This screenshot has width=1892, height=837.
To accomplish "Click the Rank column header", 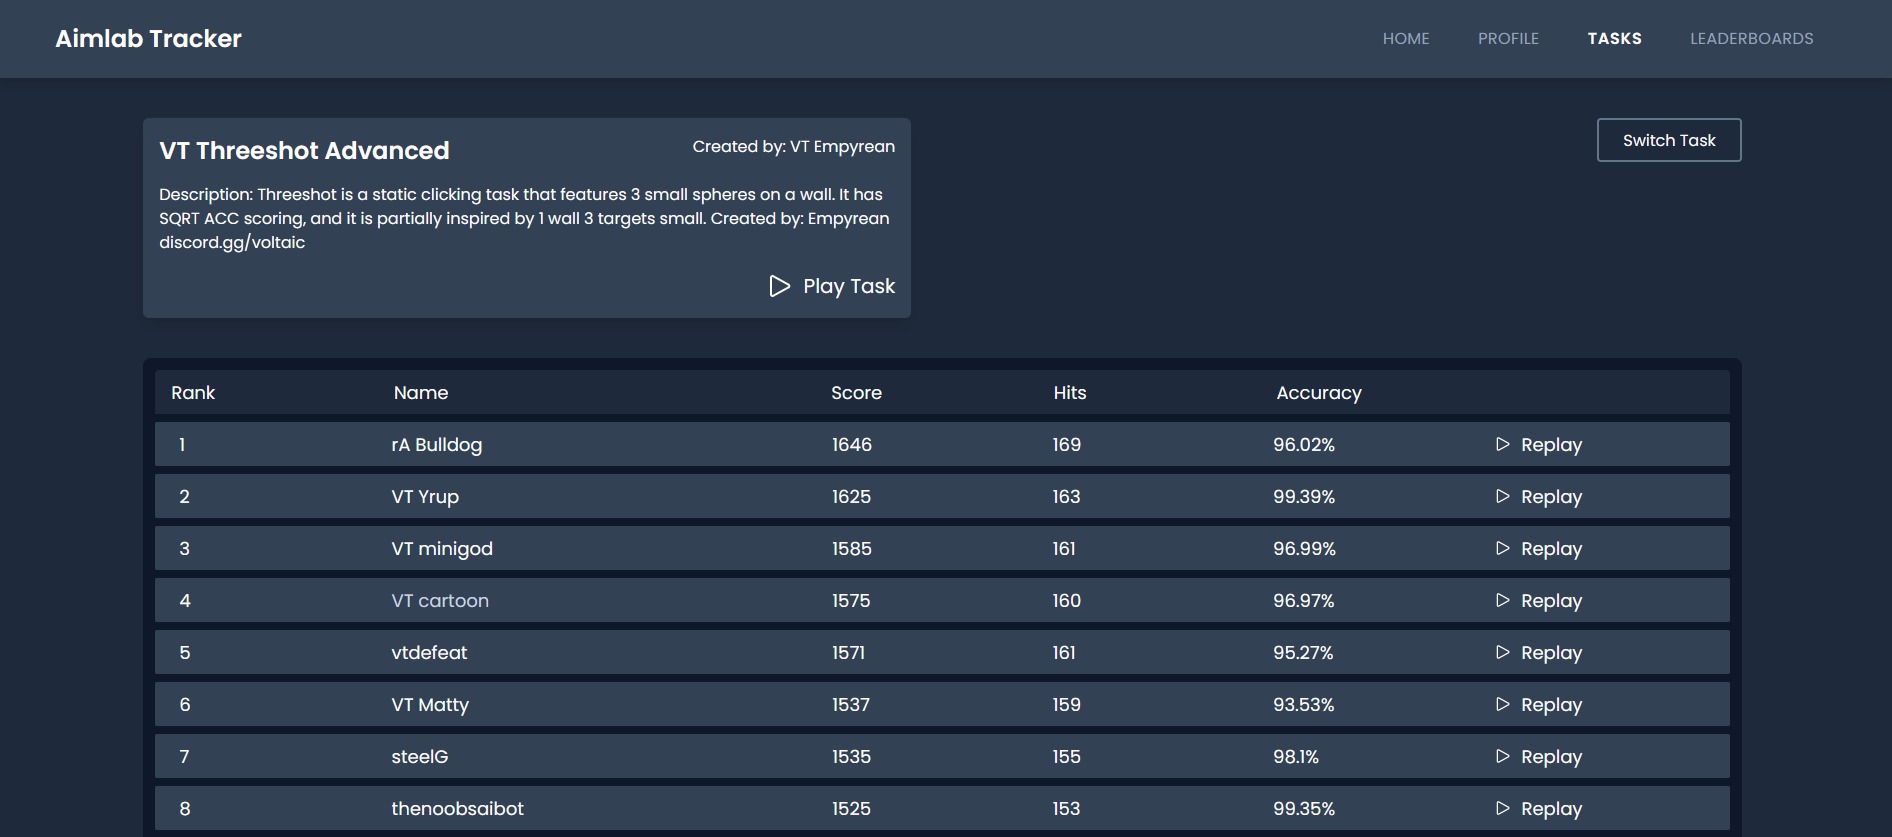I will coord(193,392).
